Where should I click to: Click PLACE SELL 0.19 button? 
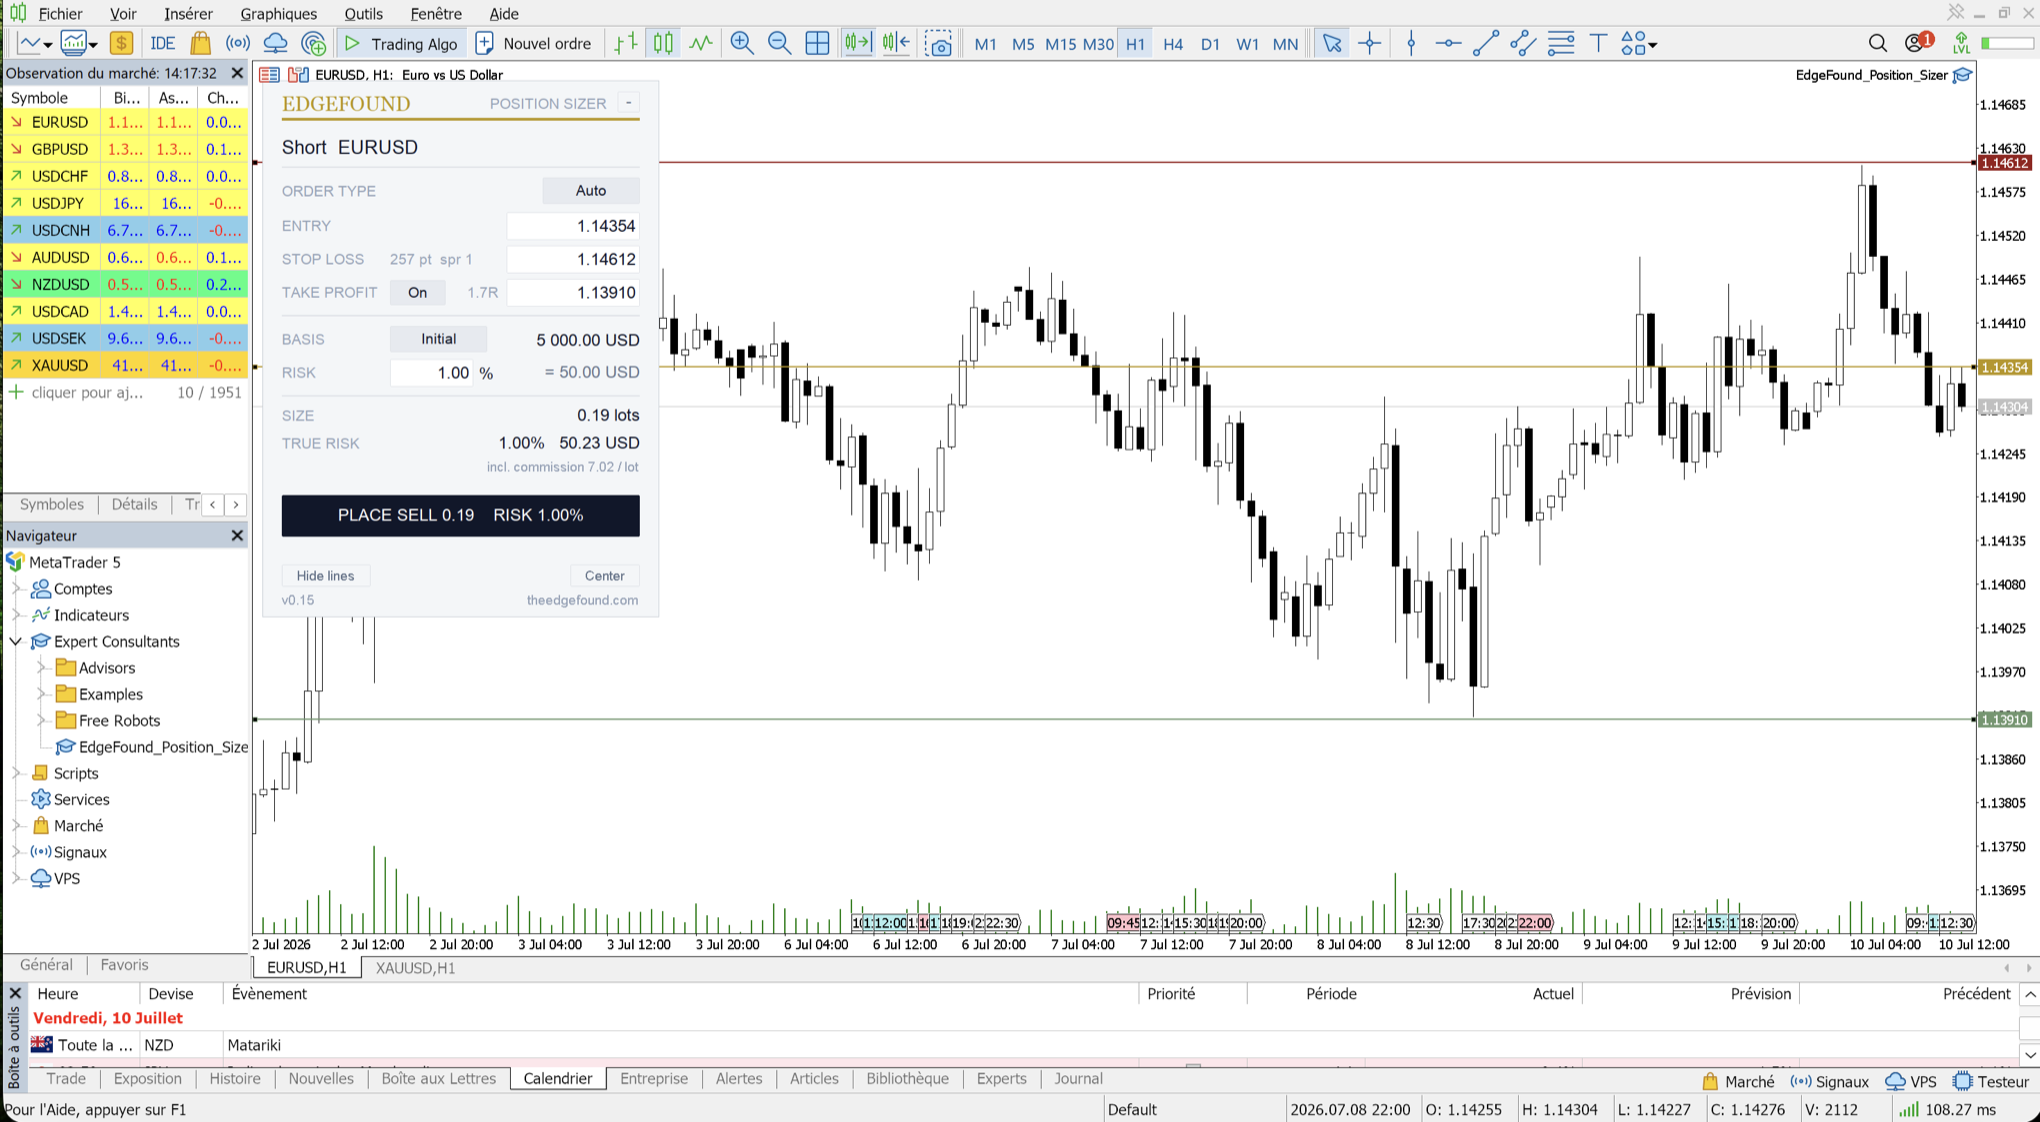[460, 515]
